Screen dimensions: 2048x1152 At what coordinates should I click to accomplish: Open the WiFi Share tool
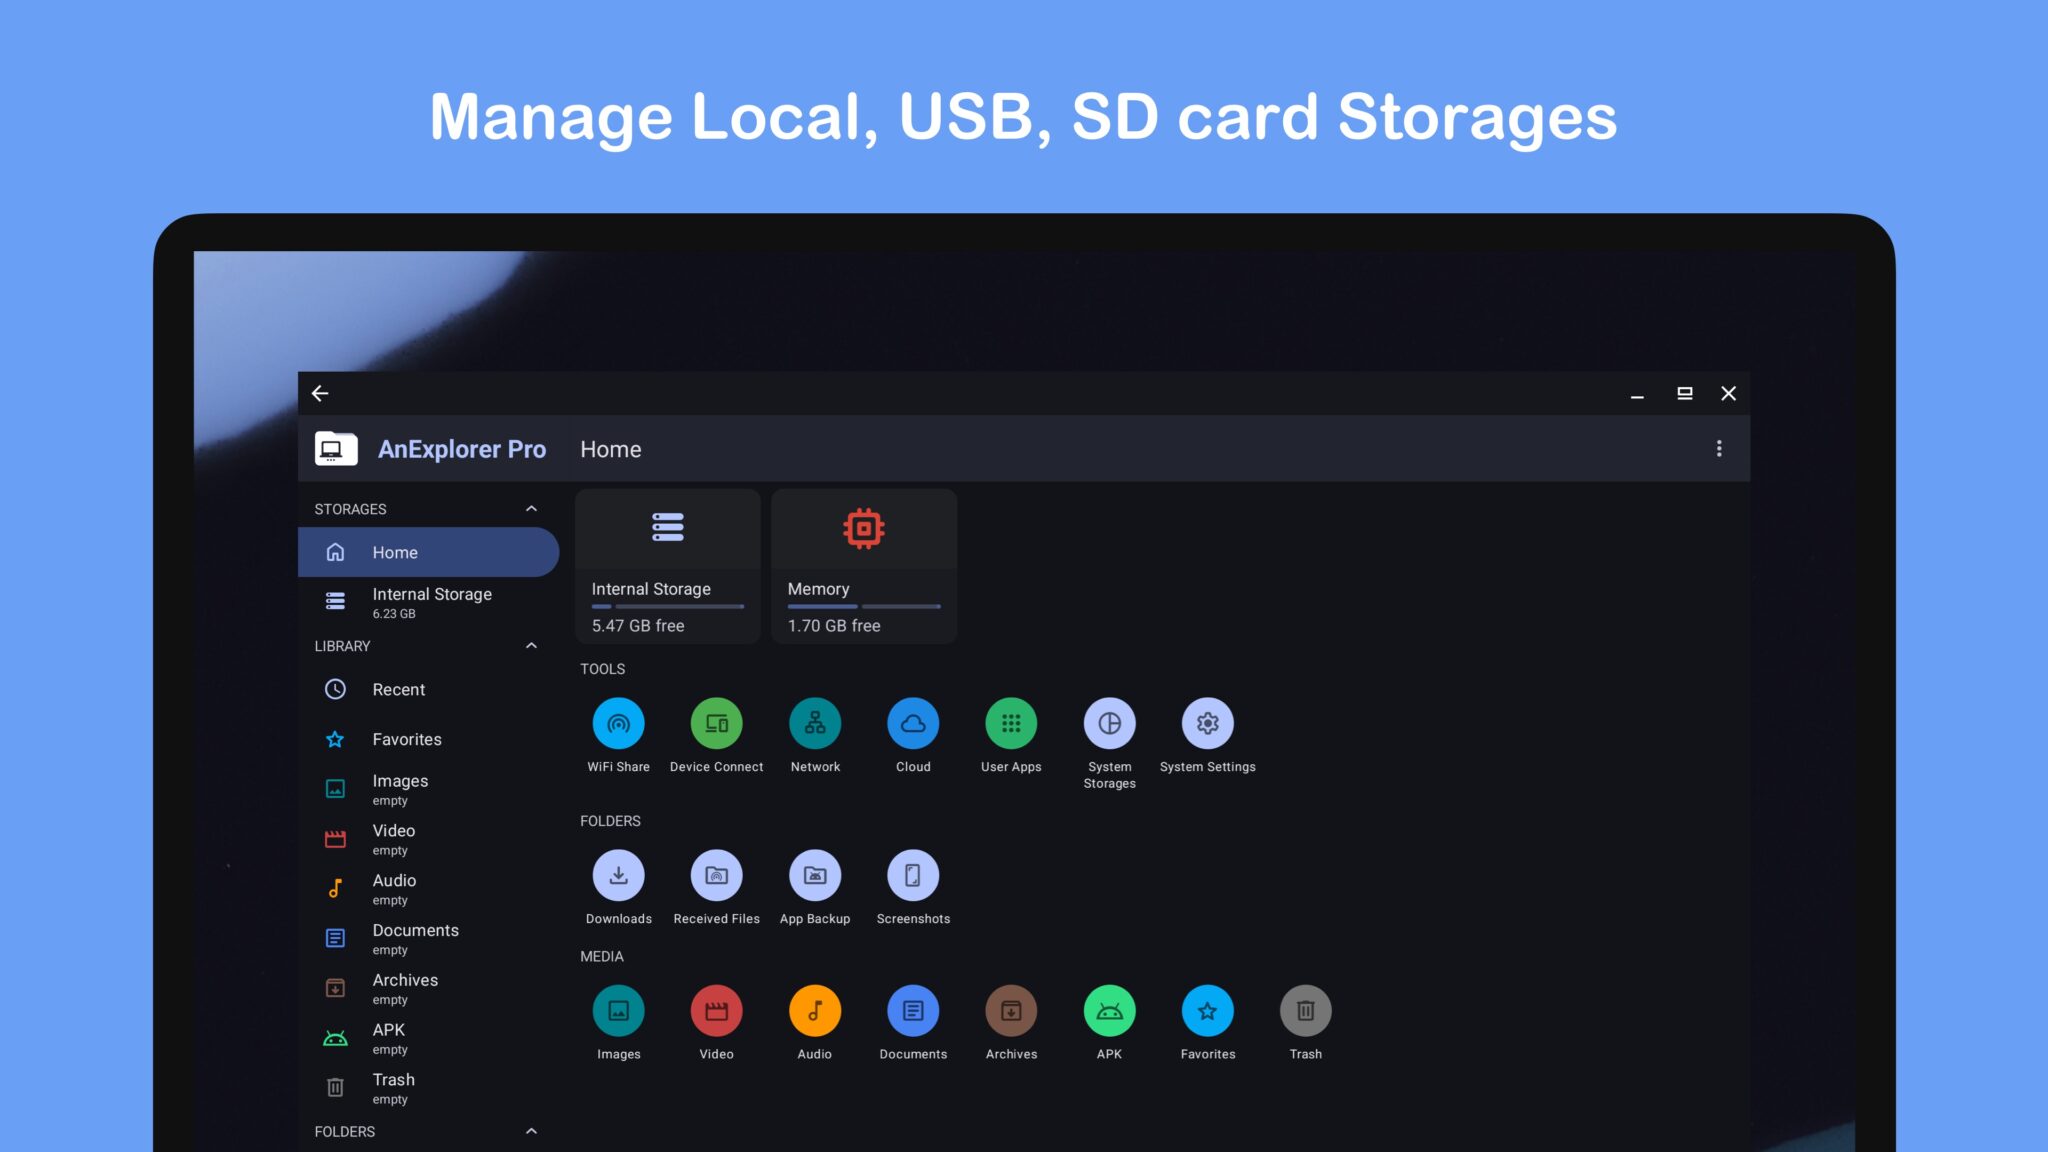(x=618, y=723)
